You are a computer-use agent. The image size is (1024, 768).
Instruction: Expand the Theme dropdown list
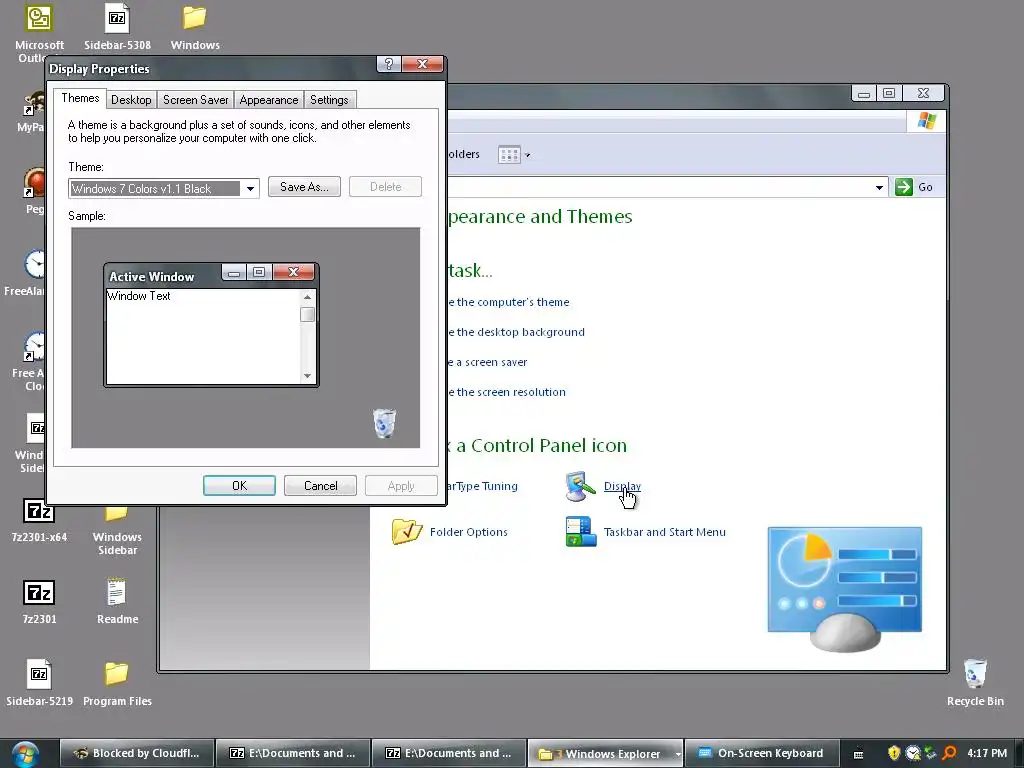click(x=250, y=189)
